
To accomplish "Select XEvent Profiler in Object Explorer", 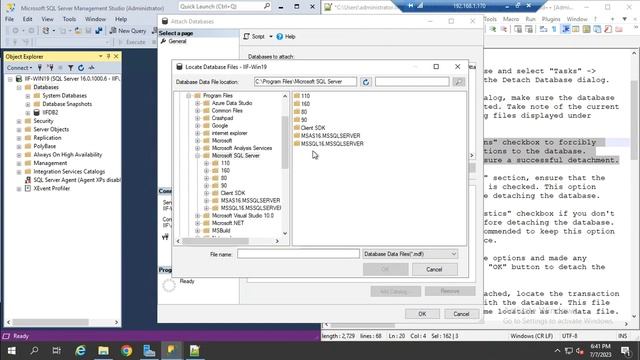I will pyautogui.click(x=51, y=189).
